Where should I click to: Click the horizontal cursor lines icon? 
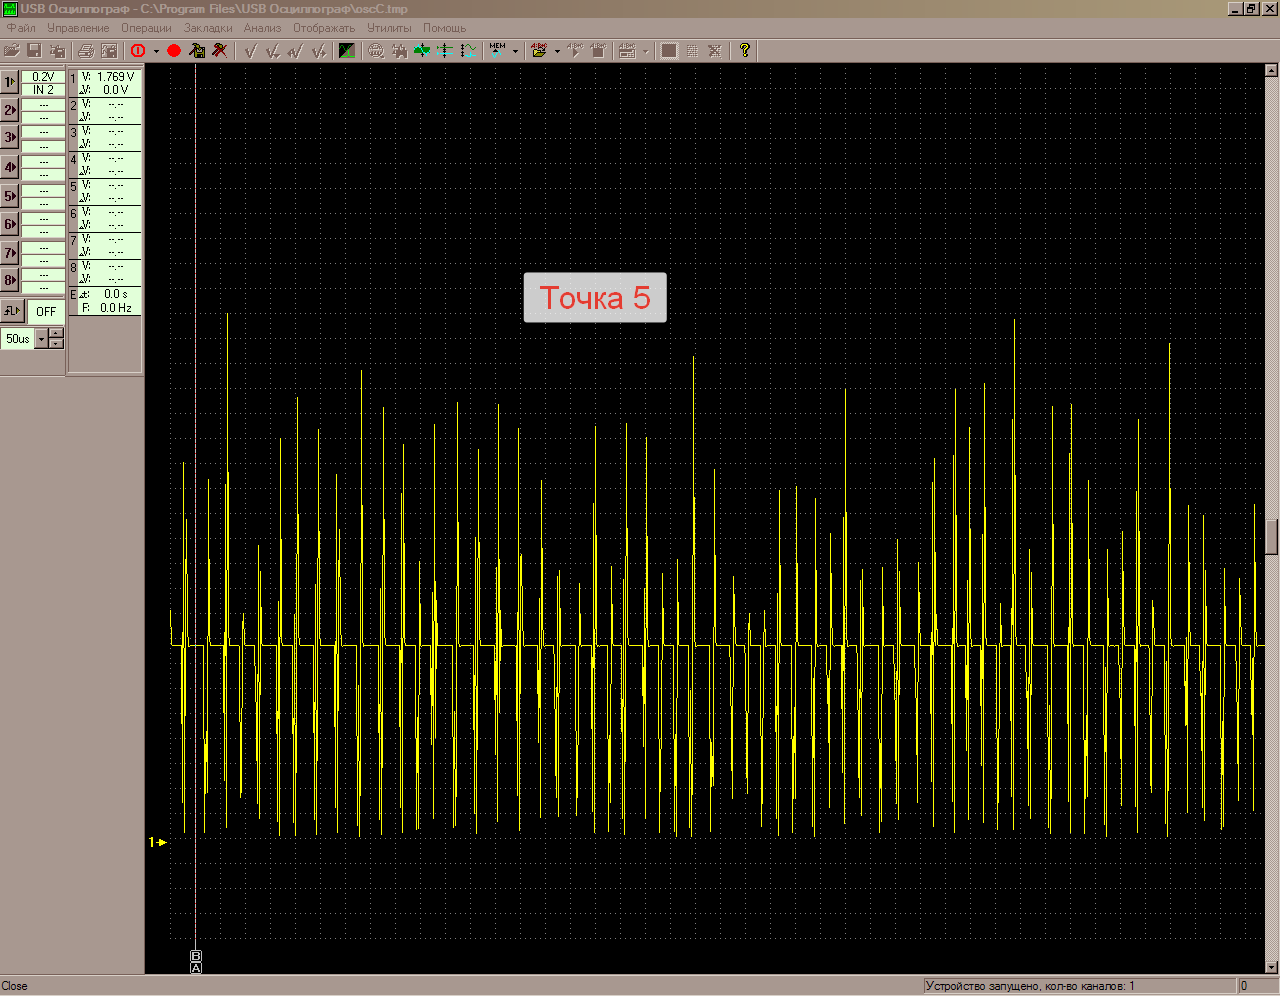pyautogui.click(x=444, y=50)
